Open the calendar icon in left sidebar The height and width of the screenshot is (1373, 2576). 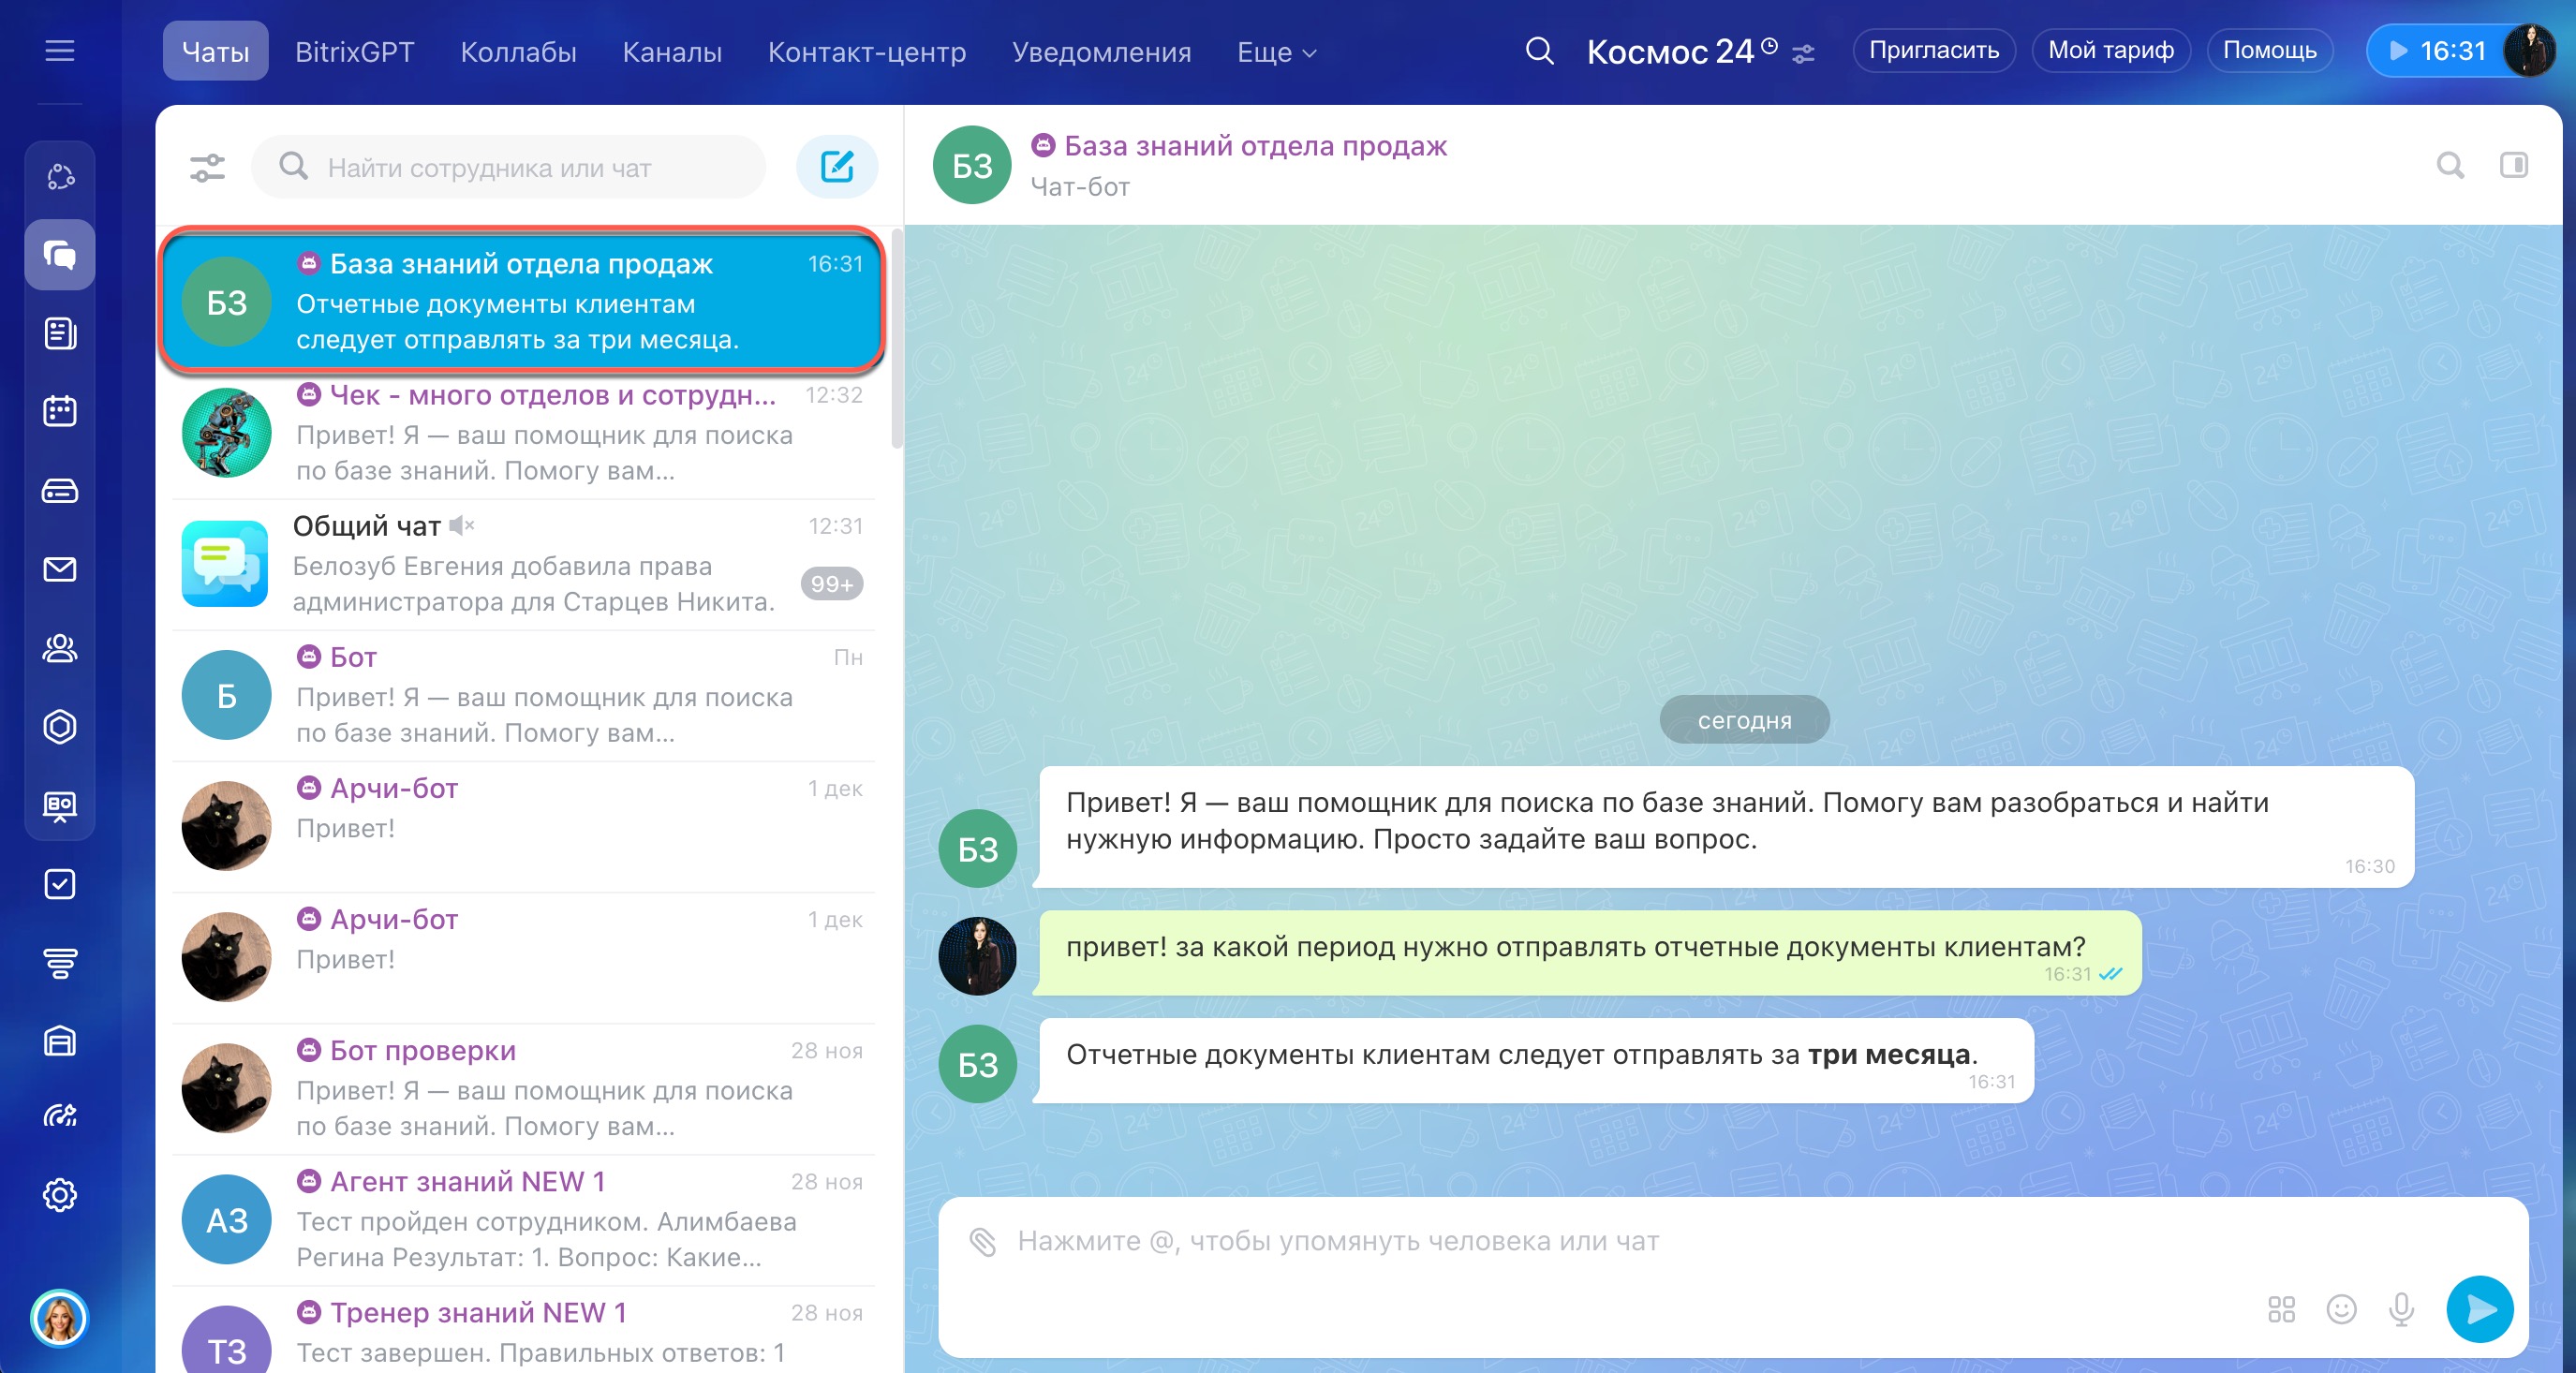click(60, 411)
